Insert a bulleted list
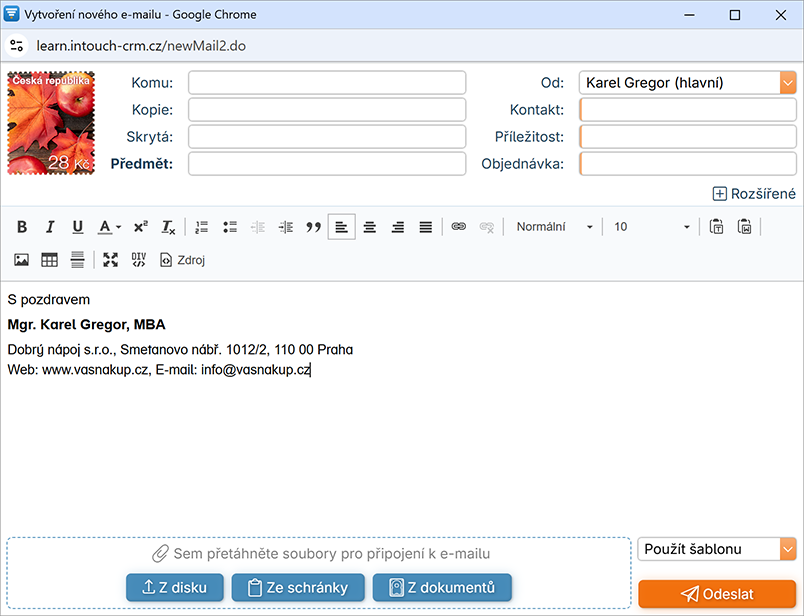This screenshot has width=804, height=616. (230, 227)
